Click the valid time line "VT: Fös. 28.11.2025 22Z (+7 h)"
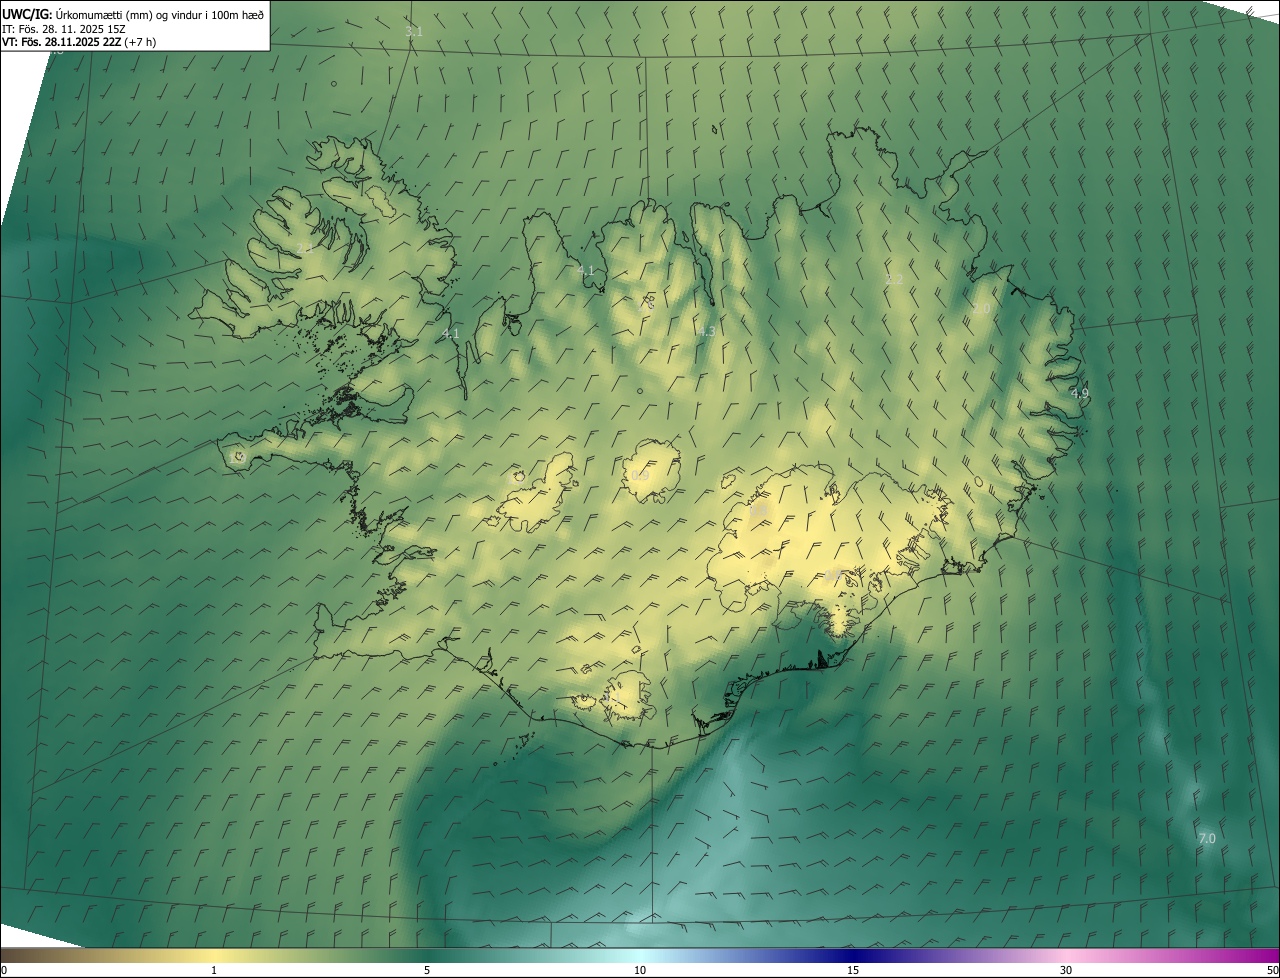 79,42
